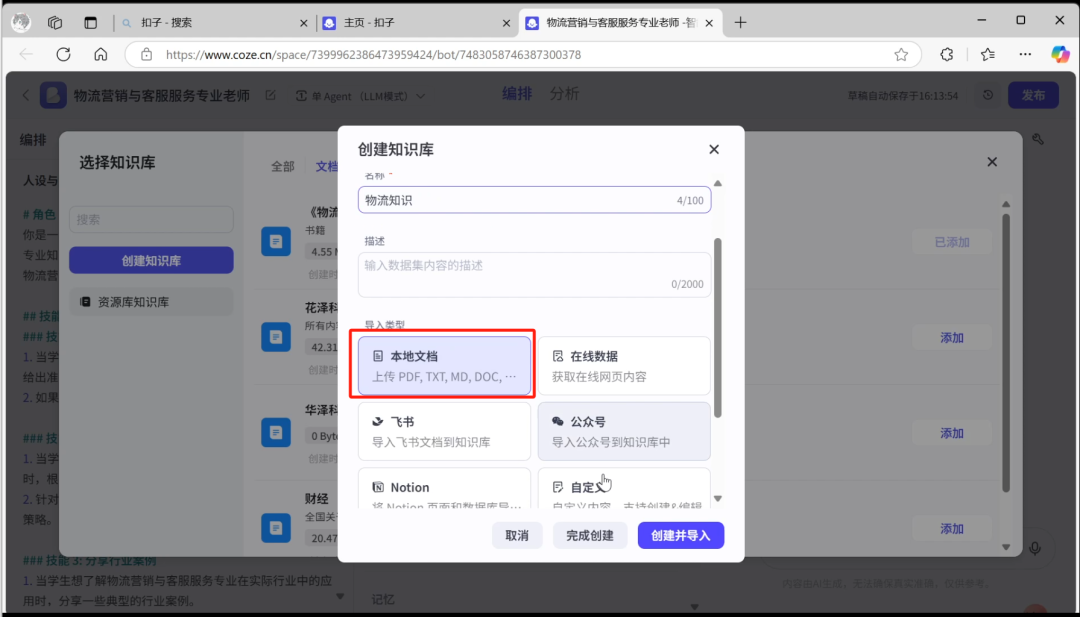The height and width of the screenshot is (617, 1080).
Task: Select the 飞书 import type icon
Action: pyautogui.click(x=377, y=422)
